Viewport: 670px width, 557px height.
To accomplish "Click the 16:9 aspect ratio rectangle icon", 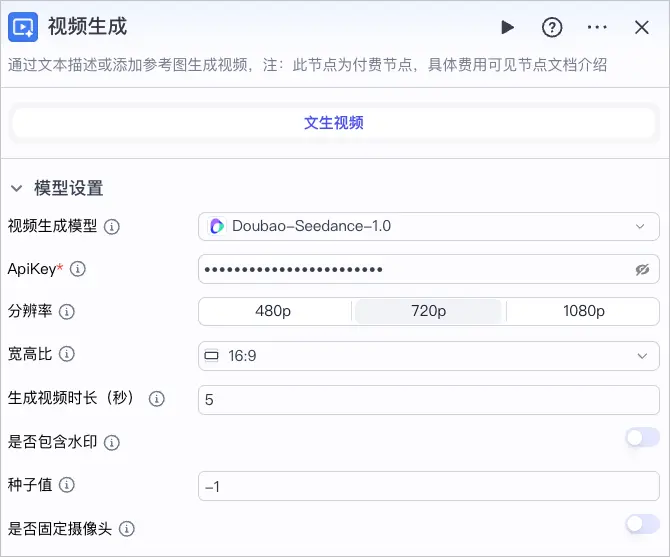I will (211, 355).
